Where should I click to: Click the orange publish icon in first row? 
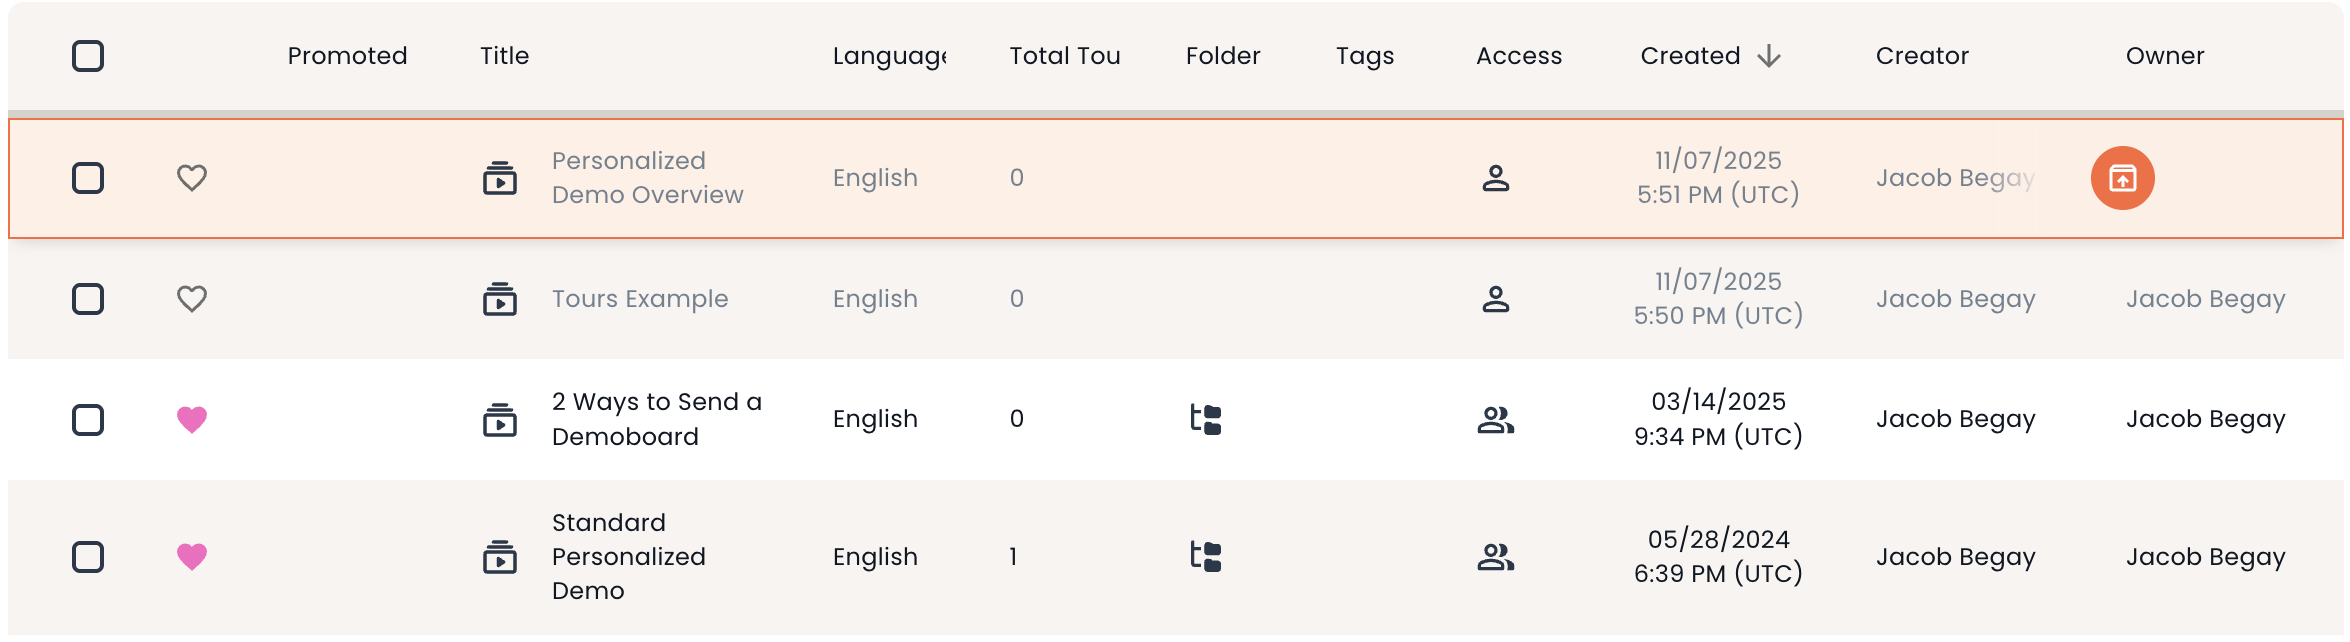pos(2122,178)
